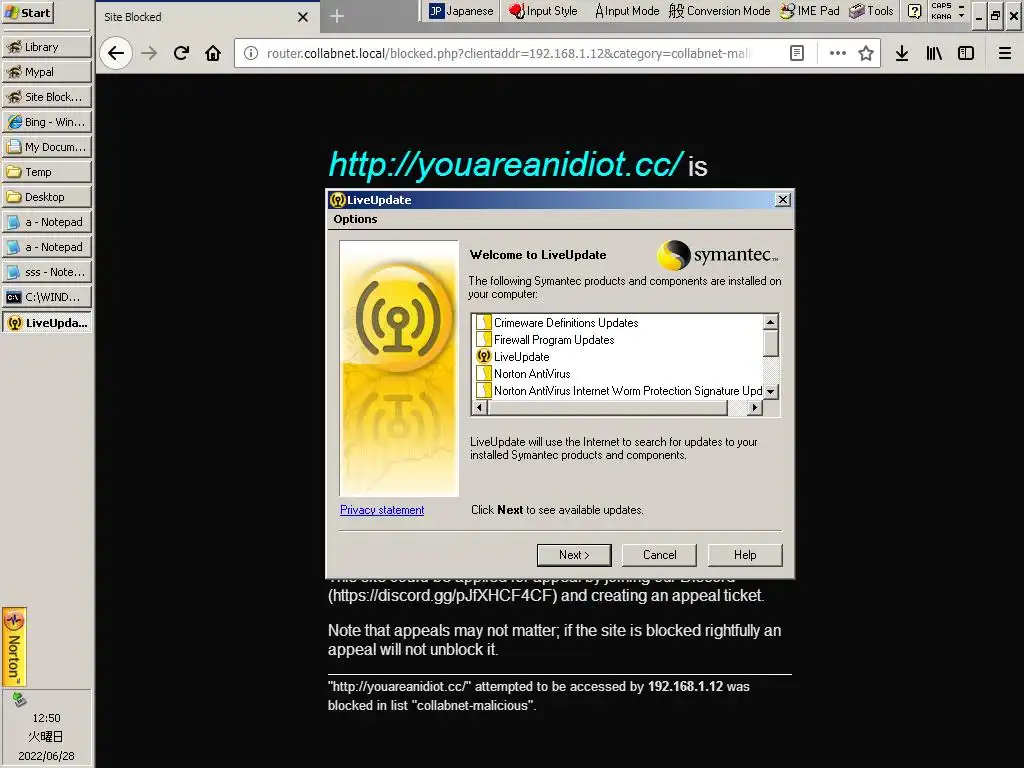Image resolution: width=1024 pixels, height=768 pixels.
Task: Open My Docum... taskbar window
Action: (x=47, y=147)
